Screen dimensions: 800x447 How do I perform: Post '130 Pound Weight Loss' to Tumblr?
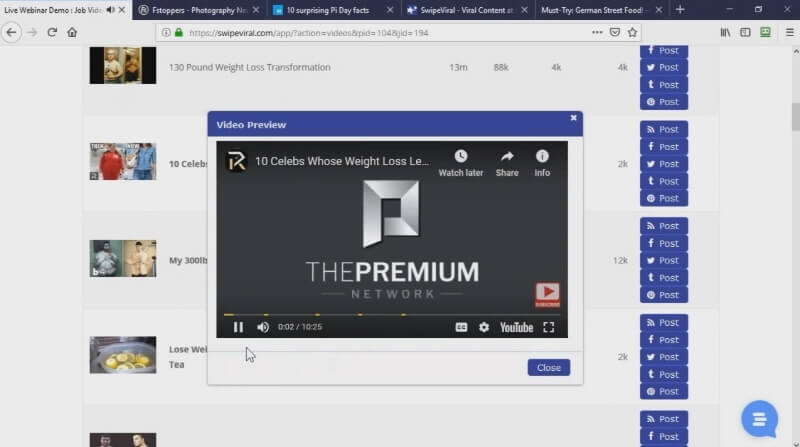[x=663, y=85]
